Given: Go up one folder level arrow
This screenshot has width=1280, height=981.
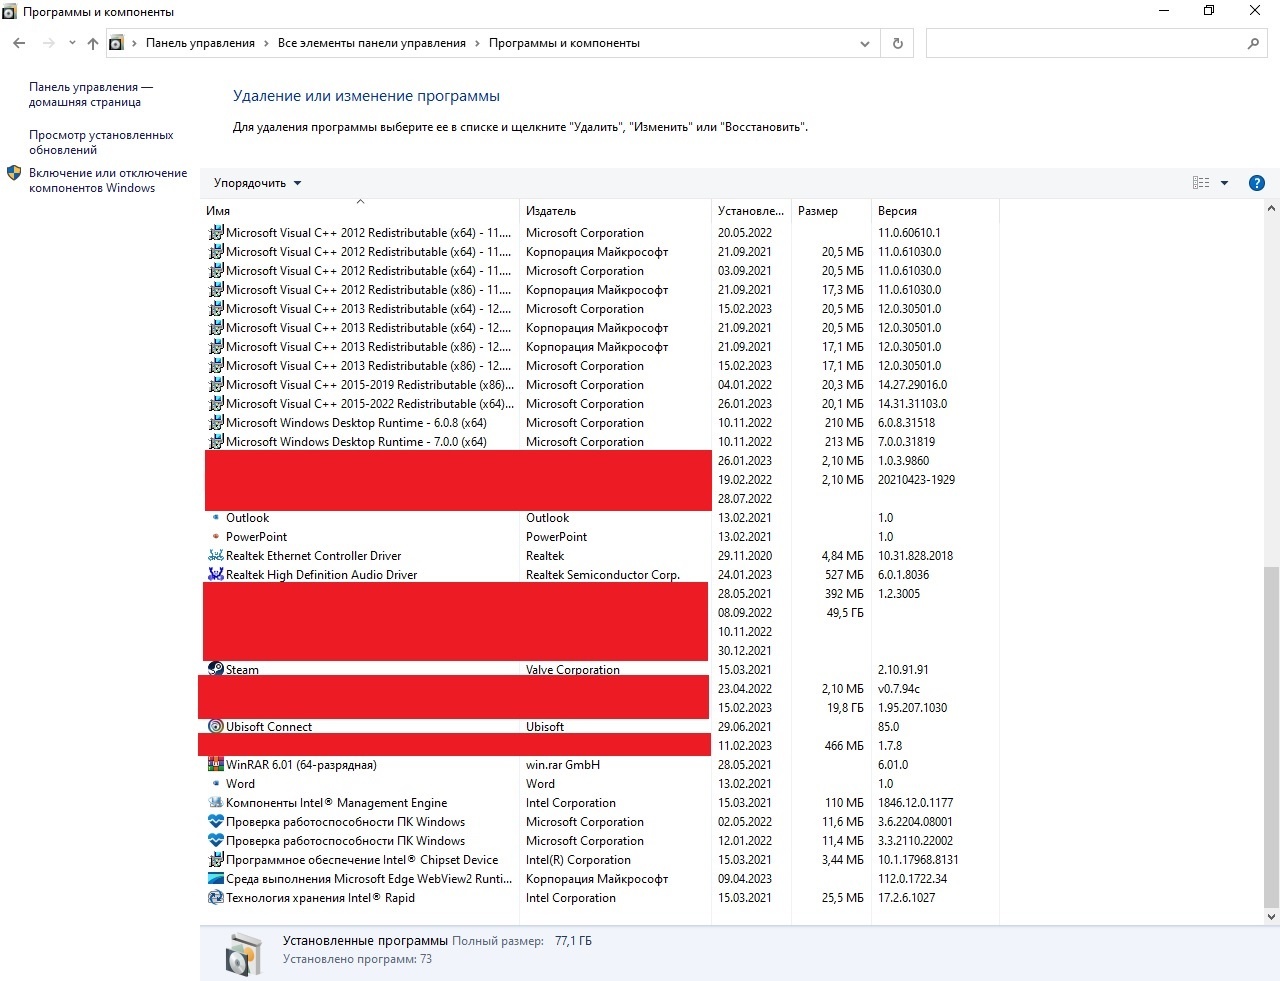Looking at the screenshot, I should point(93,43).
